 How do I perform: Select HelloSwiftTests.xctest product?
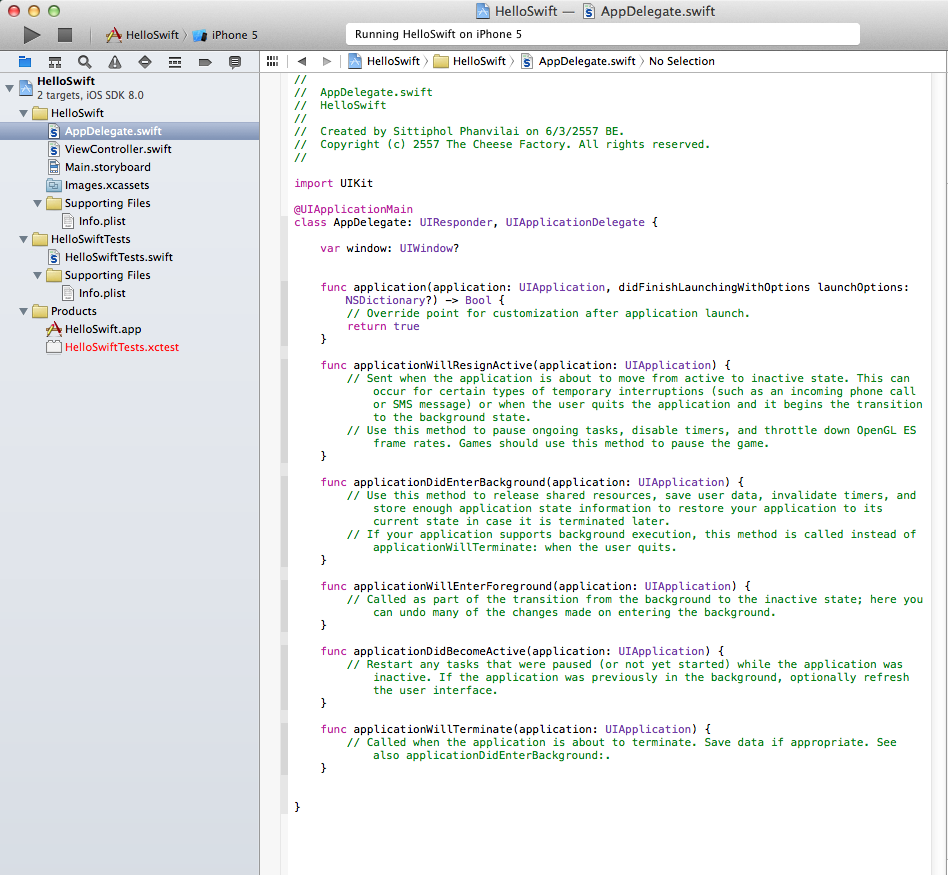pyautogui.click(x=129, y=347)
